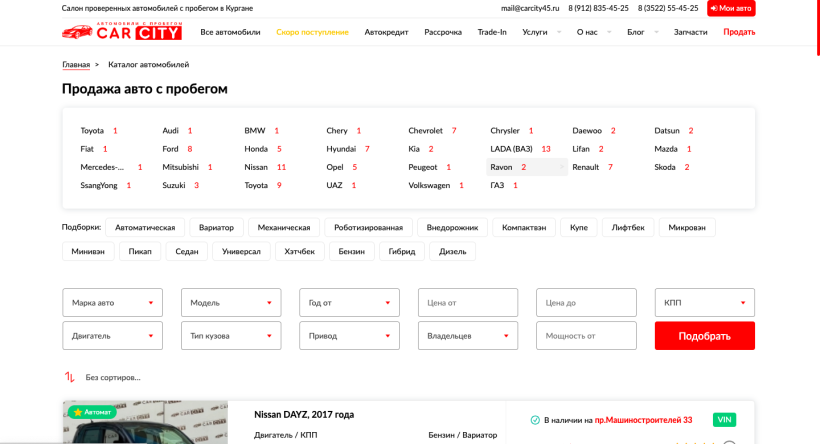Click the Продать menu link
This screenshot has width=820, height=444.
click(x=739, y=32)
